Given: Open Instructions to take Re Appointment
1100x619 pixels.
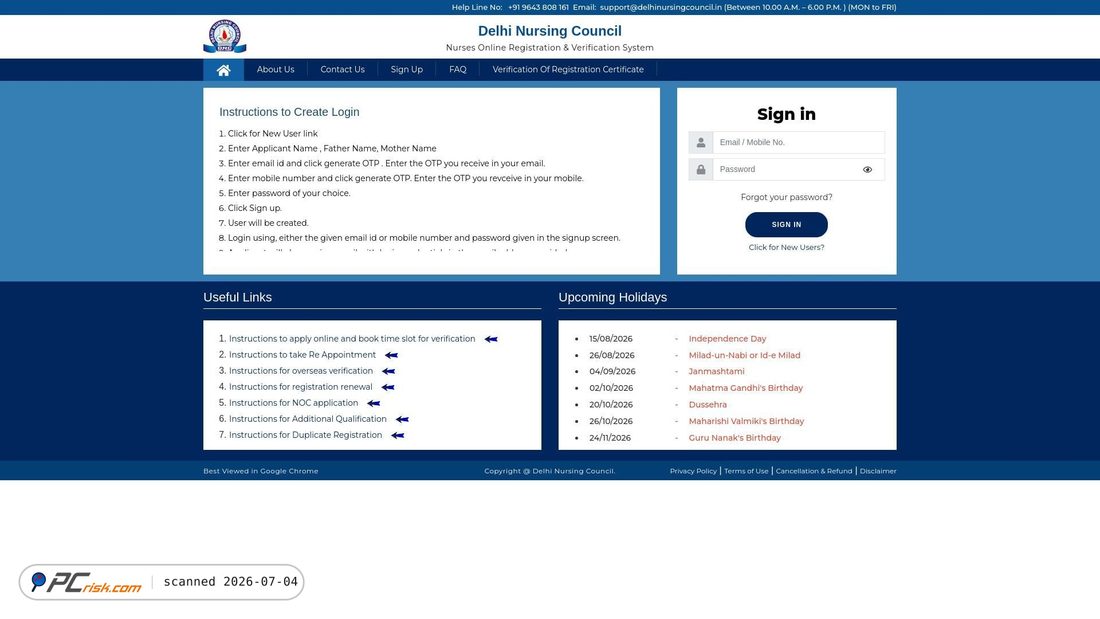Looking at the screenshot, I should pyautogui.click(x=302, y=355).
